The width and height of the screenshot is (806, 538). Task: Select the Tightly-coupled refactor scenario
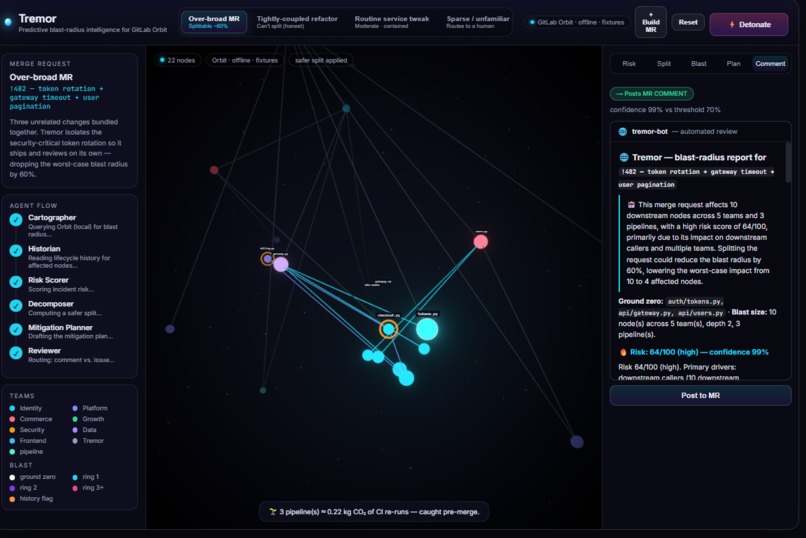297,22
